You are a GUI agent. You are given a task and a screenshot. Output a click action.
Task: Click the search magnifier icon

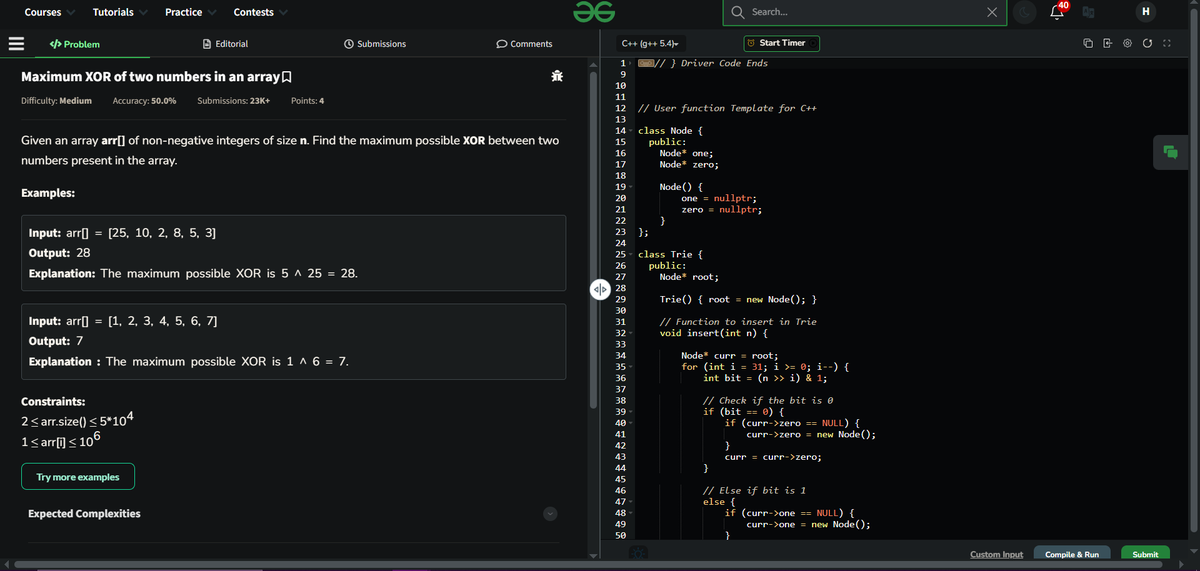click(738, 12)
